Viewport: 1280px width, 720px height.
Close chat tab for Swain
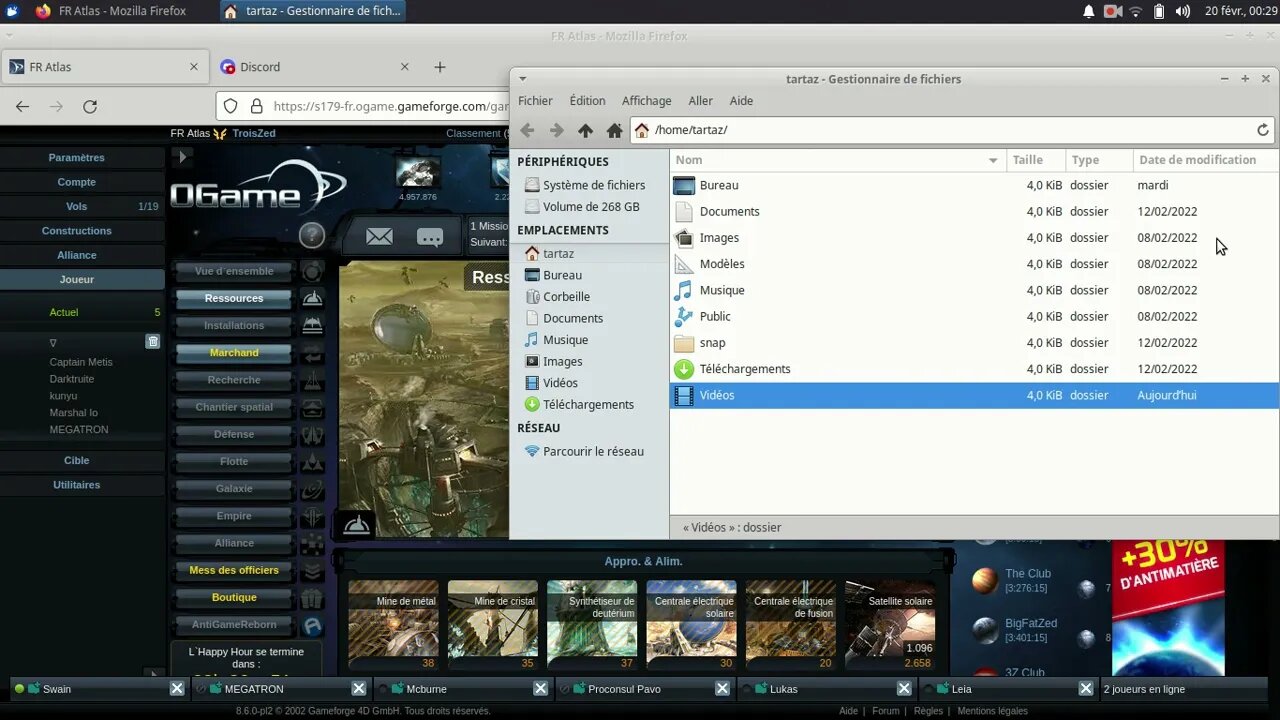[177, 689]
